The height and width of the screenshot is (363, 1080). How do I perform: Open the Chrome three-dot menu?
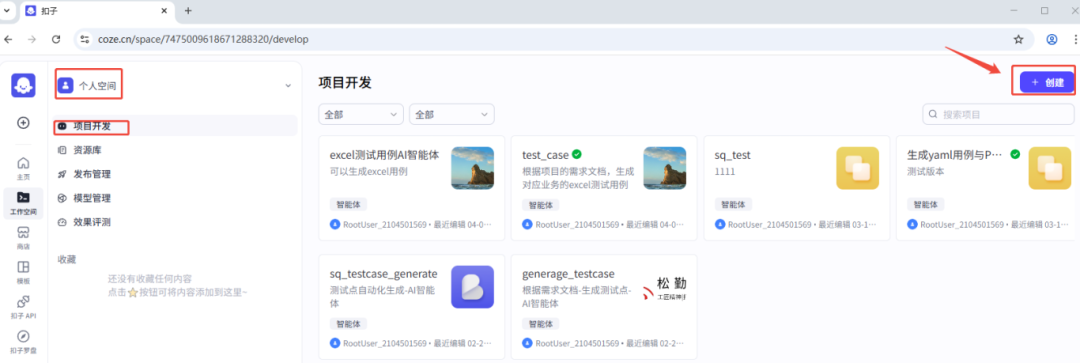tap(1075, 39)
